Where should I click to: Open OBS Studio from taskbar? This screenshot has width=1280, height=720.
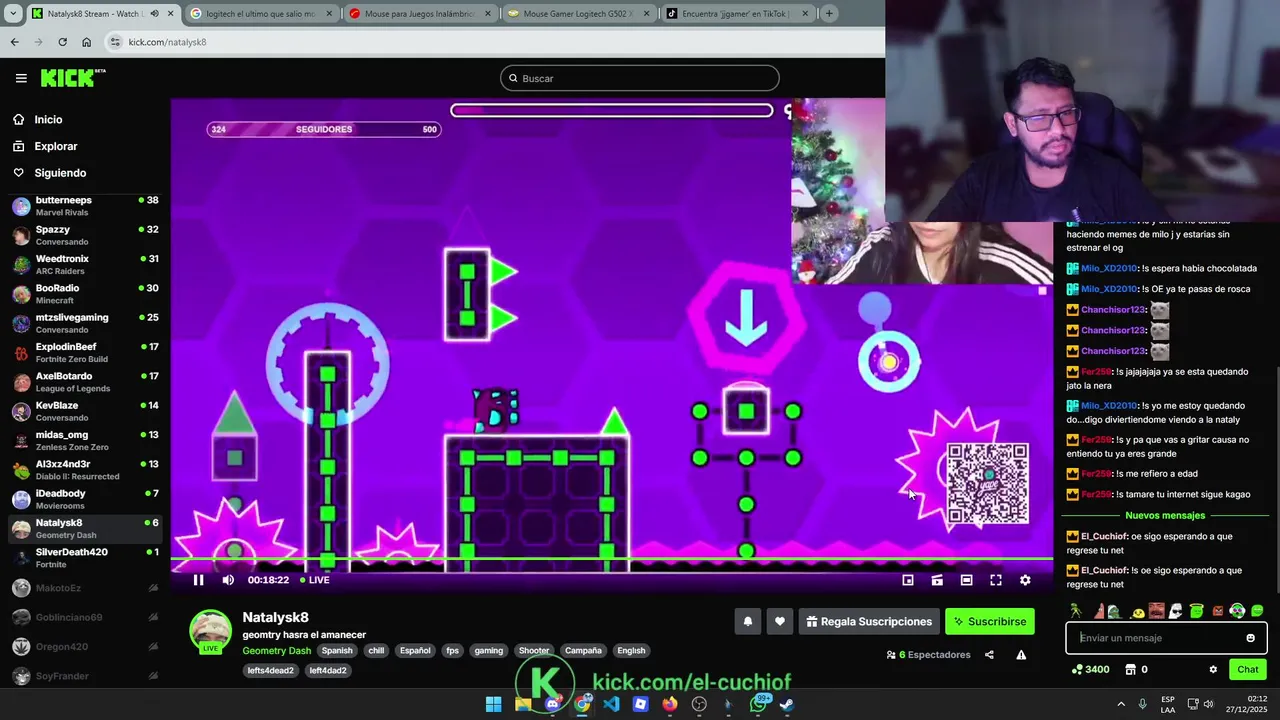[699, 704]
